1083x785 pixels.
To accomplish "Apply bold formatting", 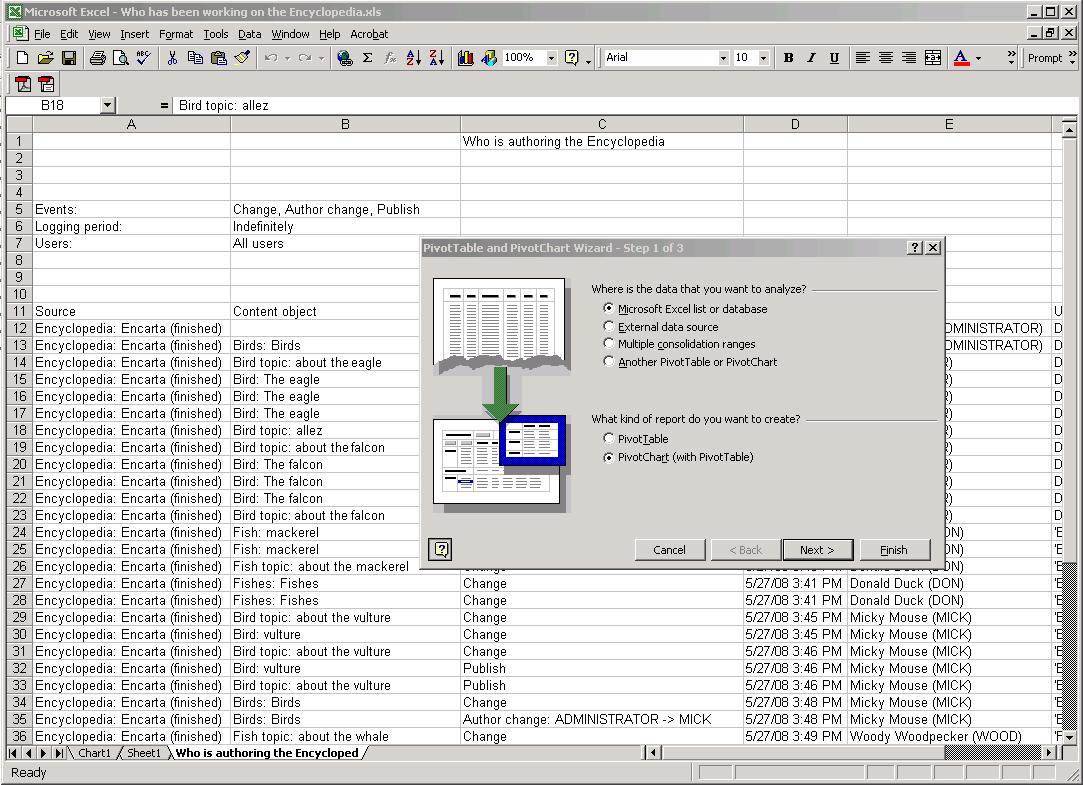I will point(789,58).
